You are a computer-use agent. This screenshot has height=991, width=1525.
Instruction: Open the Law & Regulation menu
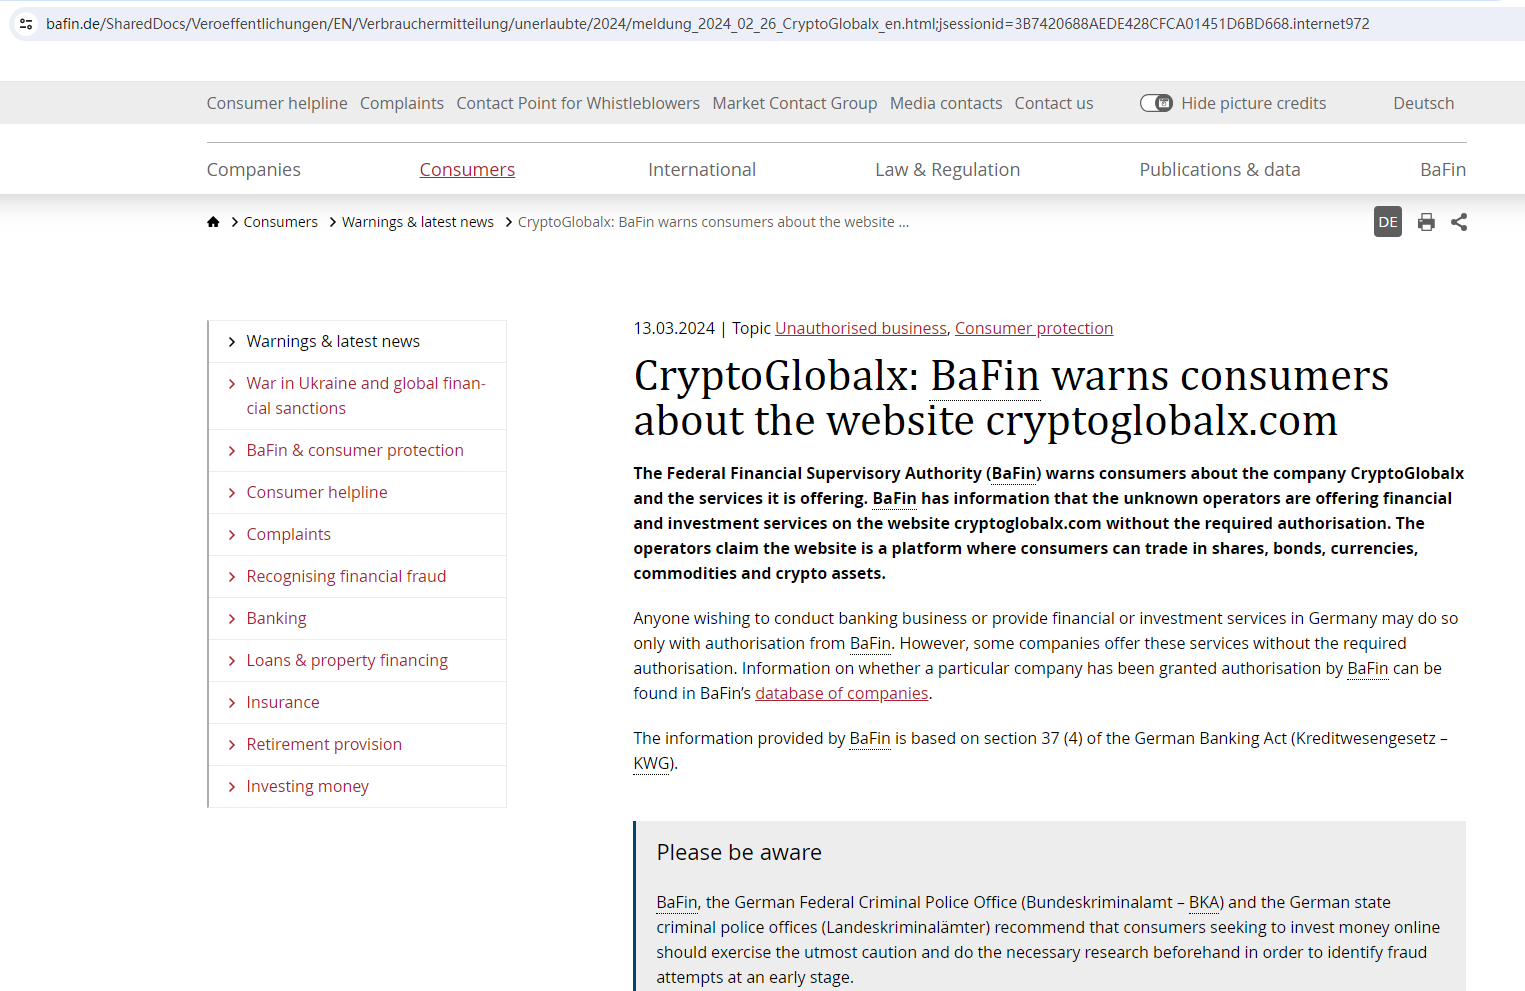[x=947, y=170]
